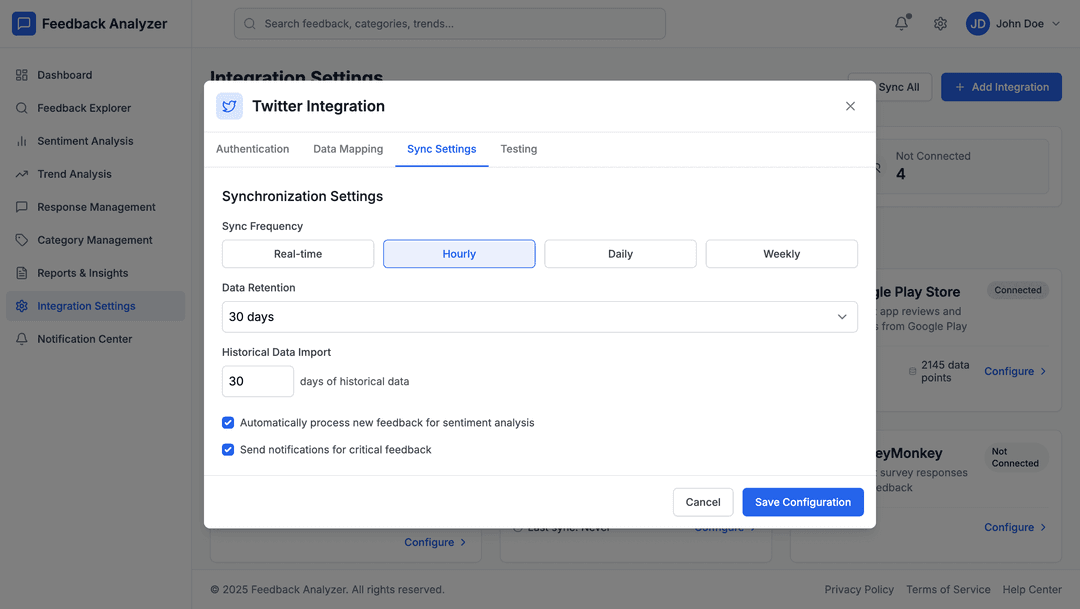Close the Twitter Integration dialog
Image resolution: width=1080 pixels, height=609 pixels.
tap(850, 106)
